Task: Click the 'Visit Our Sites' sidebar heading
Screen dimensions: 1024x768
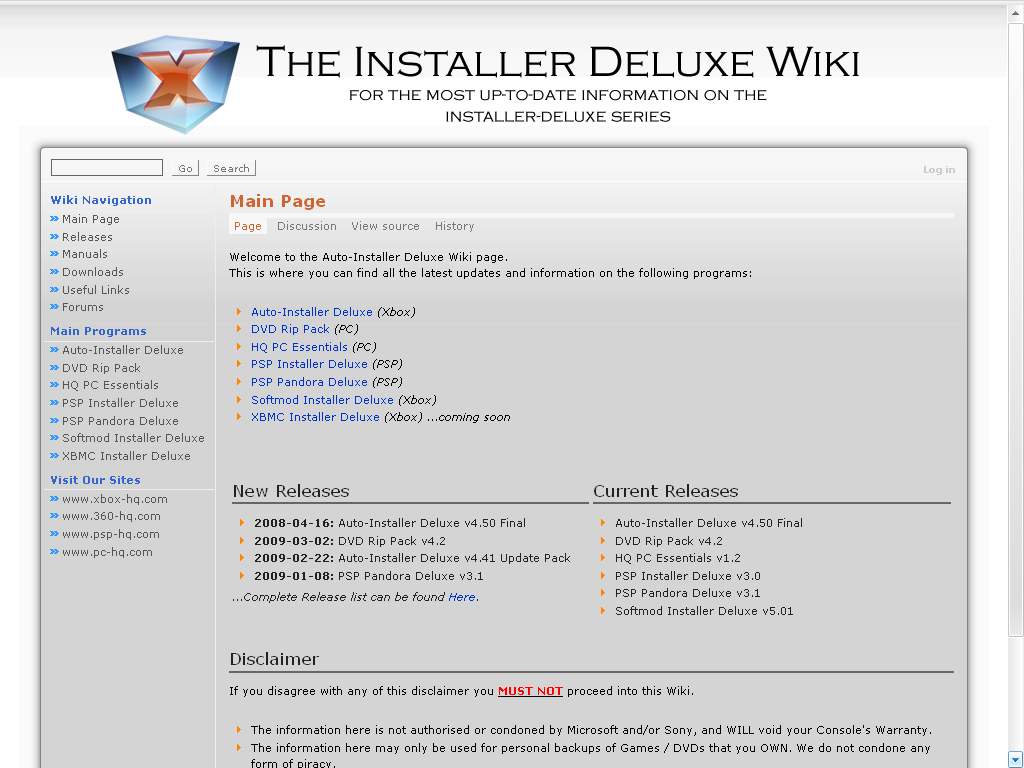Action: (x=95, y=480)
